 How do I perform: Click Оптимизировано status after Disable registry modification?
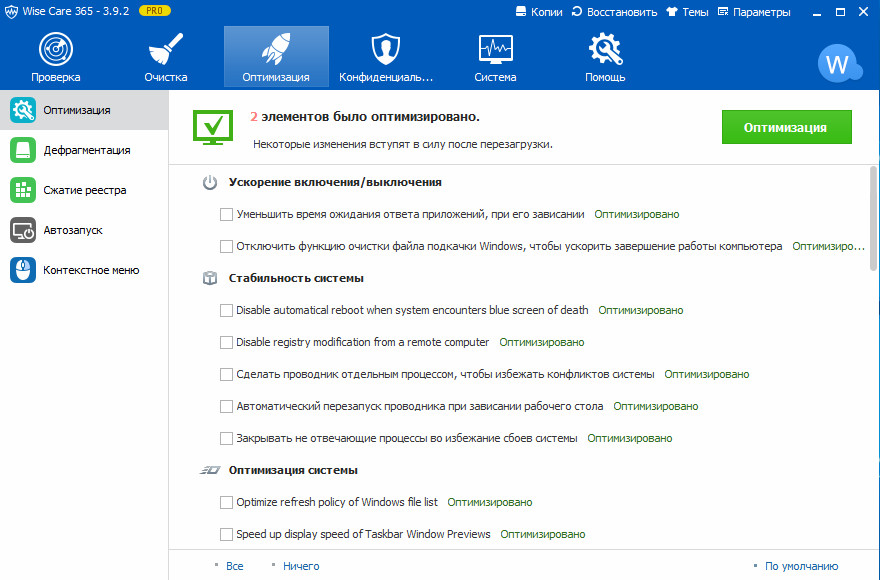(542, 342)
